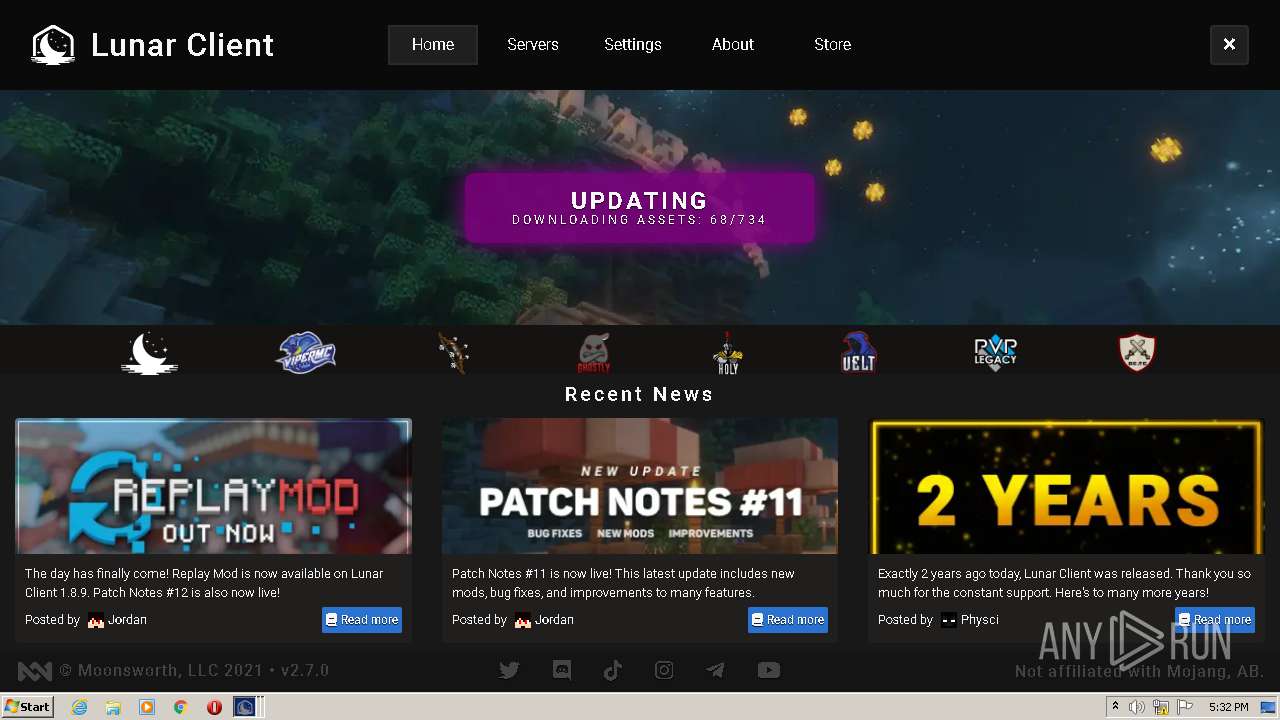Click the Lunar Client moon logo in header
Viewport: 1280px width, 720px height.
53,45
